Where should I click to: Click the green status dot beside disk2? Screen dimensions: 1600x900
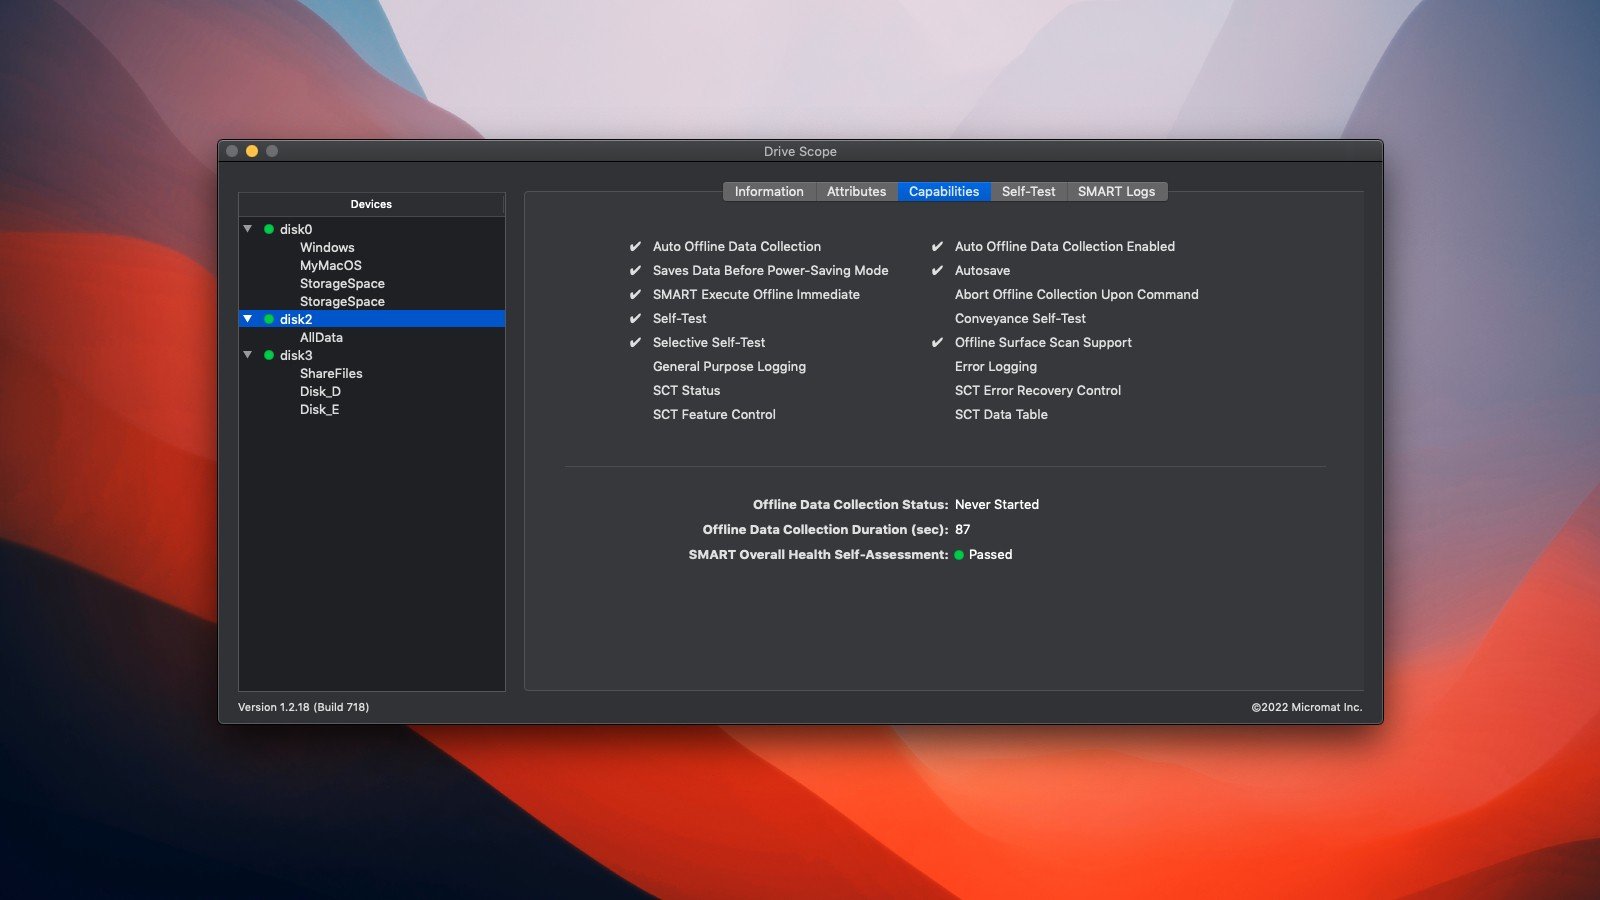tap(269, 319)
